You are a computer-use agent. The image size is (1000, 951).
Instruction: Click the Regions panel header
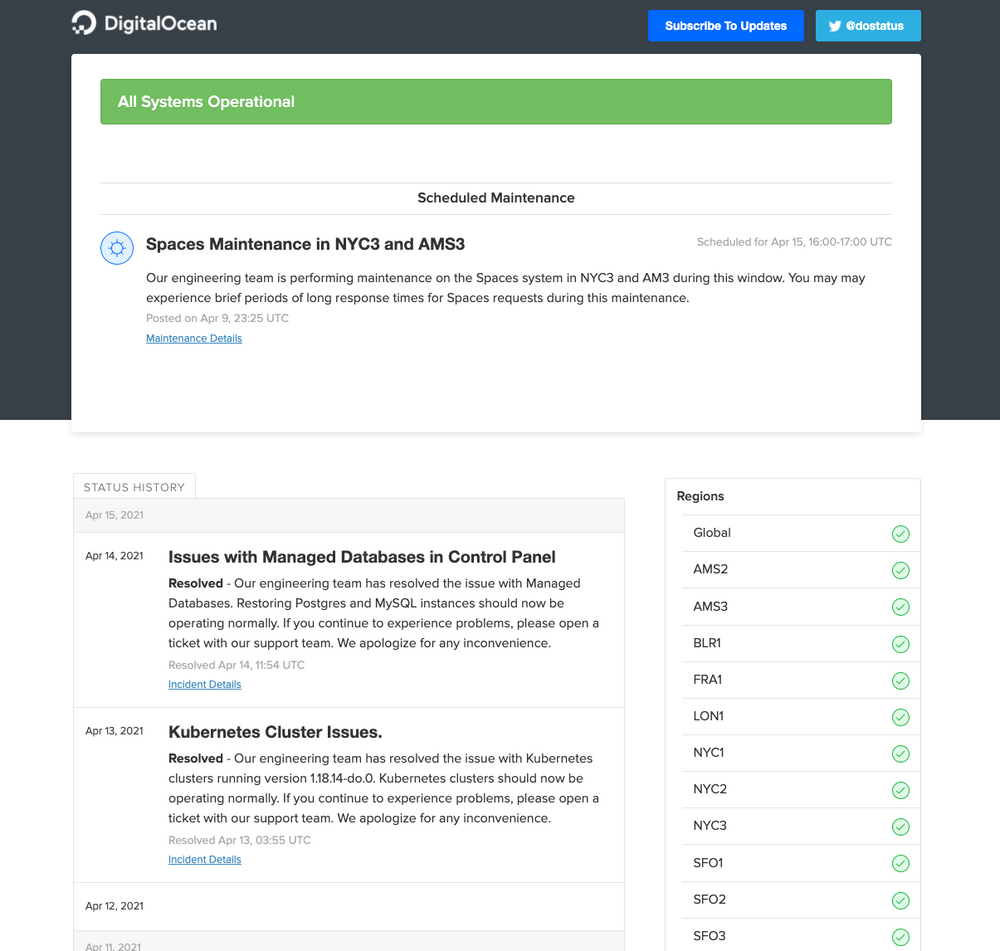click(700, 496)
